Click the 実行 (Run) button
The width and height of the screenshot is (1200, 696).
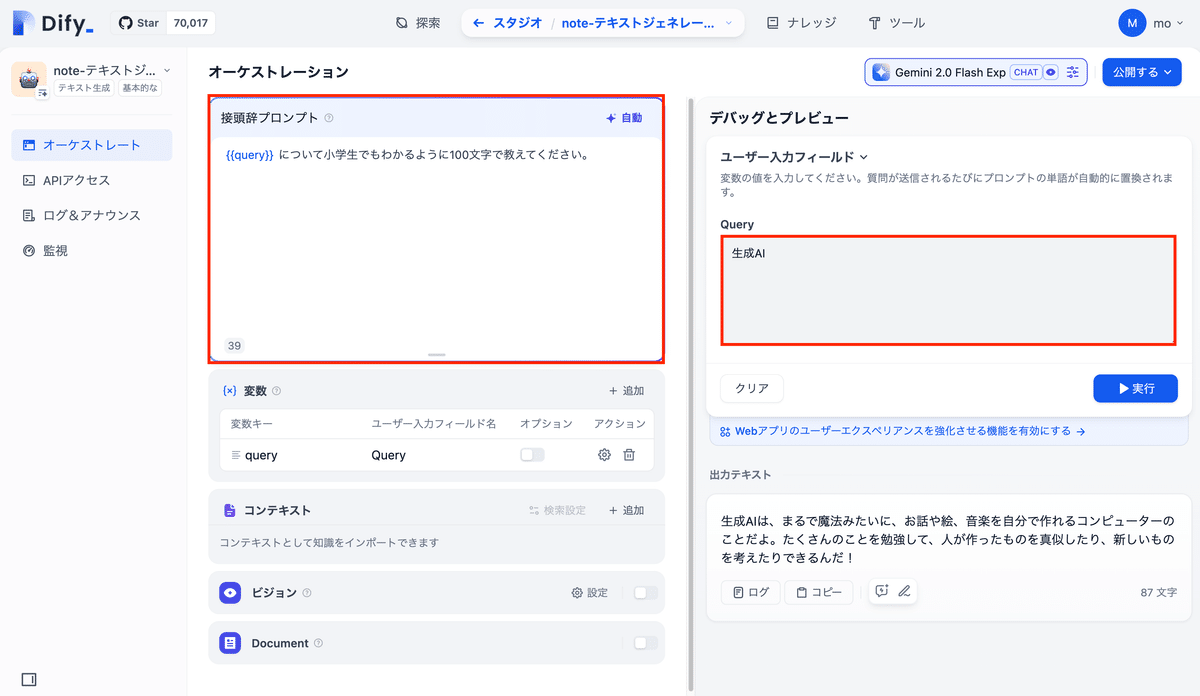1135,388
